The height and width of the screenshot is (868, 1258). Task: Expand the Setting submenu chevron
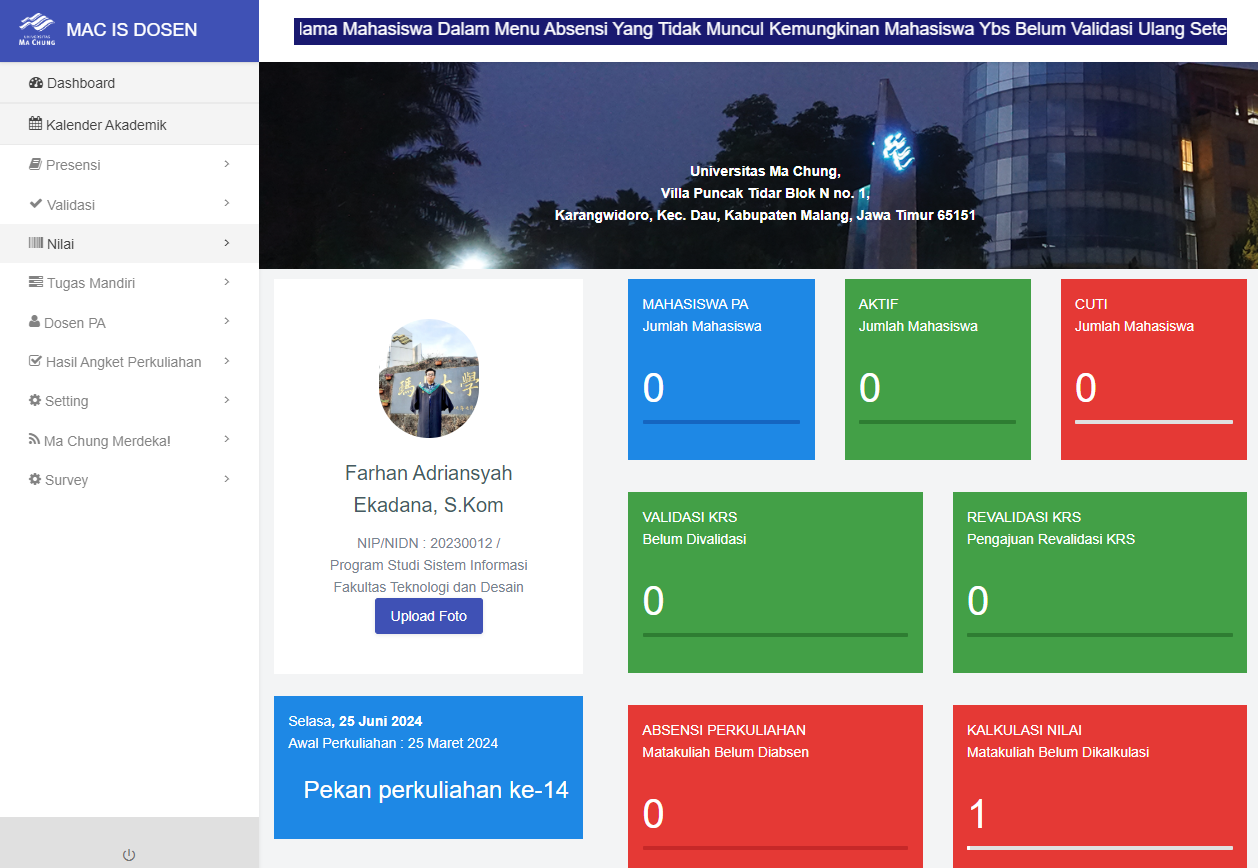227,400
